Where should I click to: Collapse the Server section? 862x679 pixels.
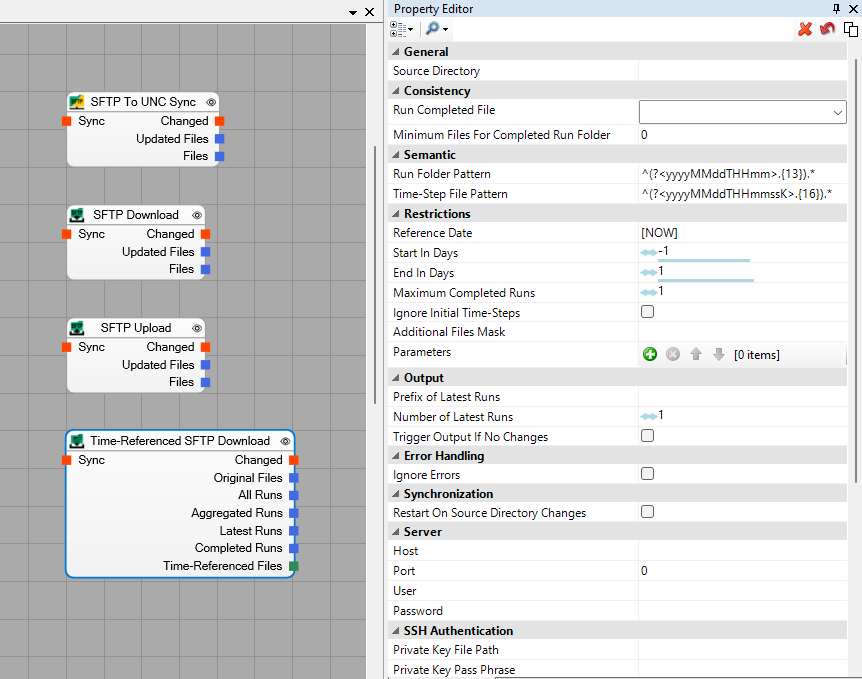click(x=396, y=532)
